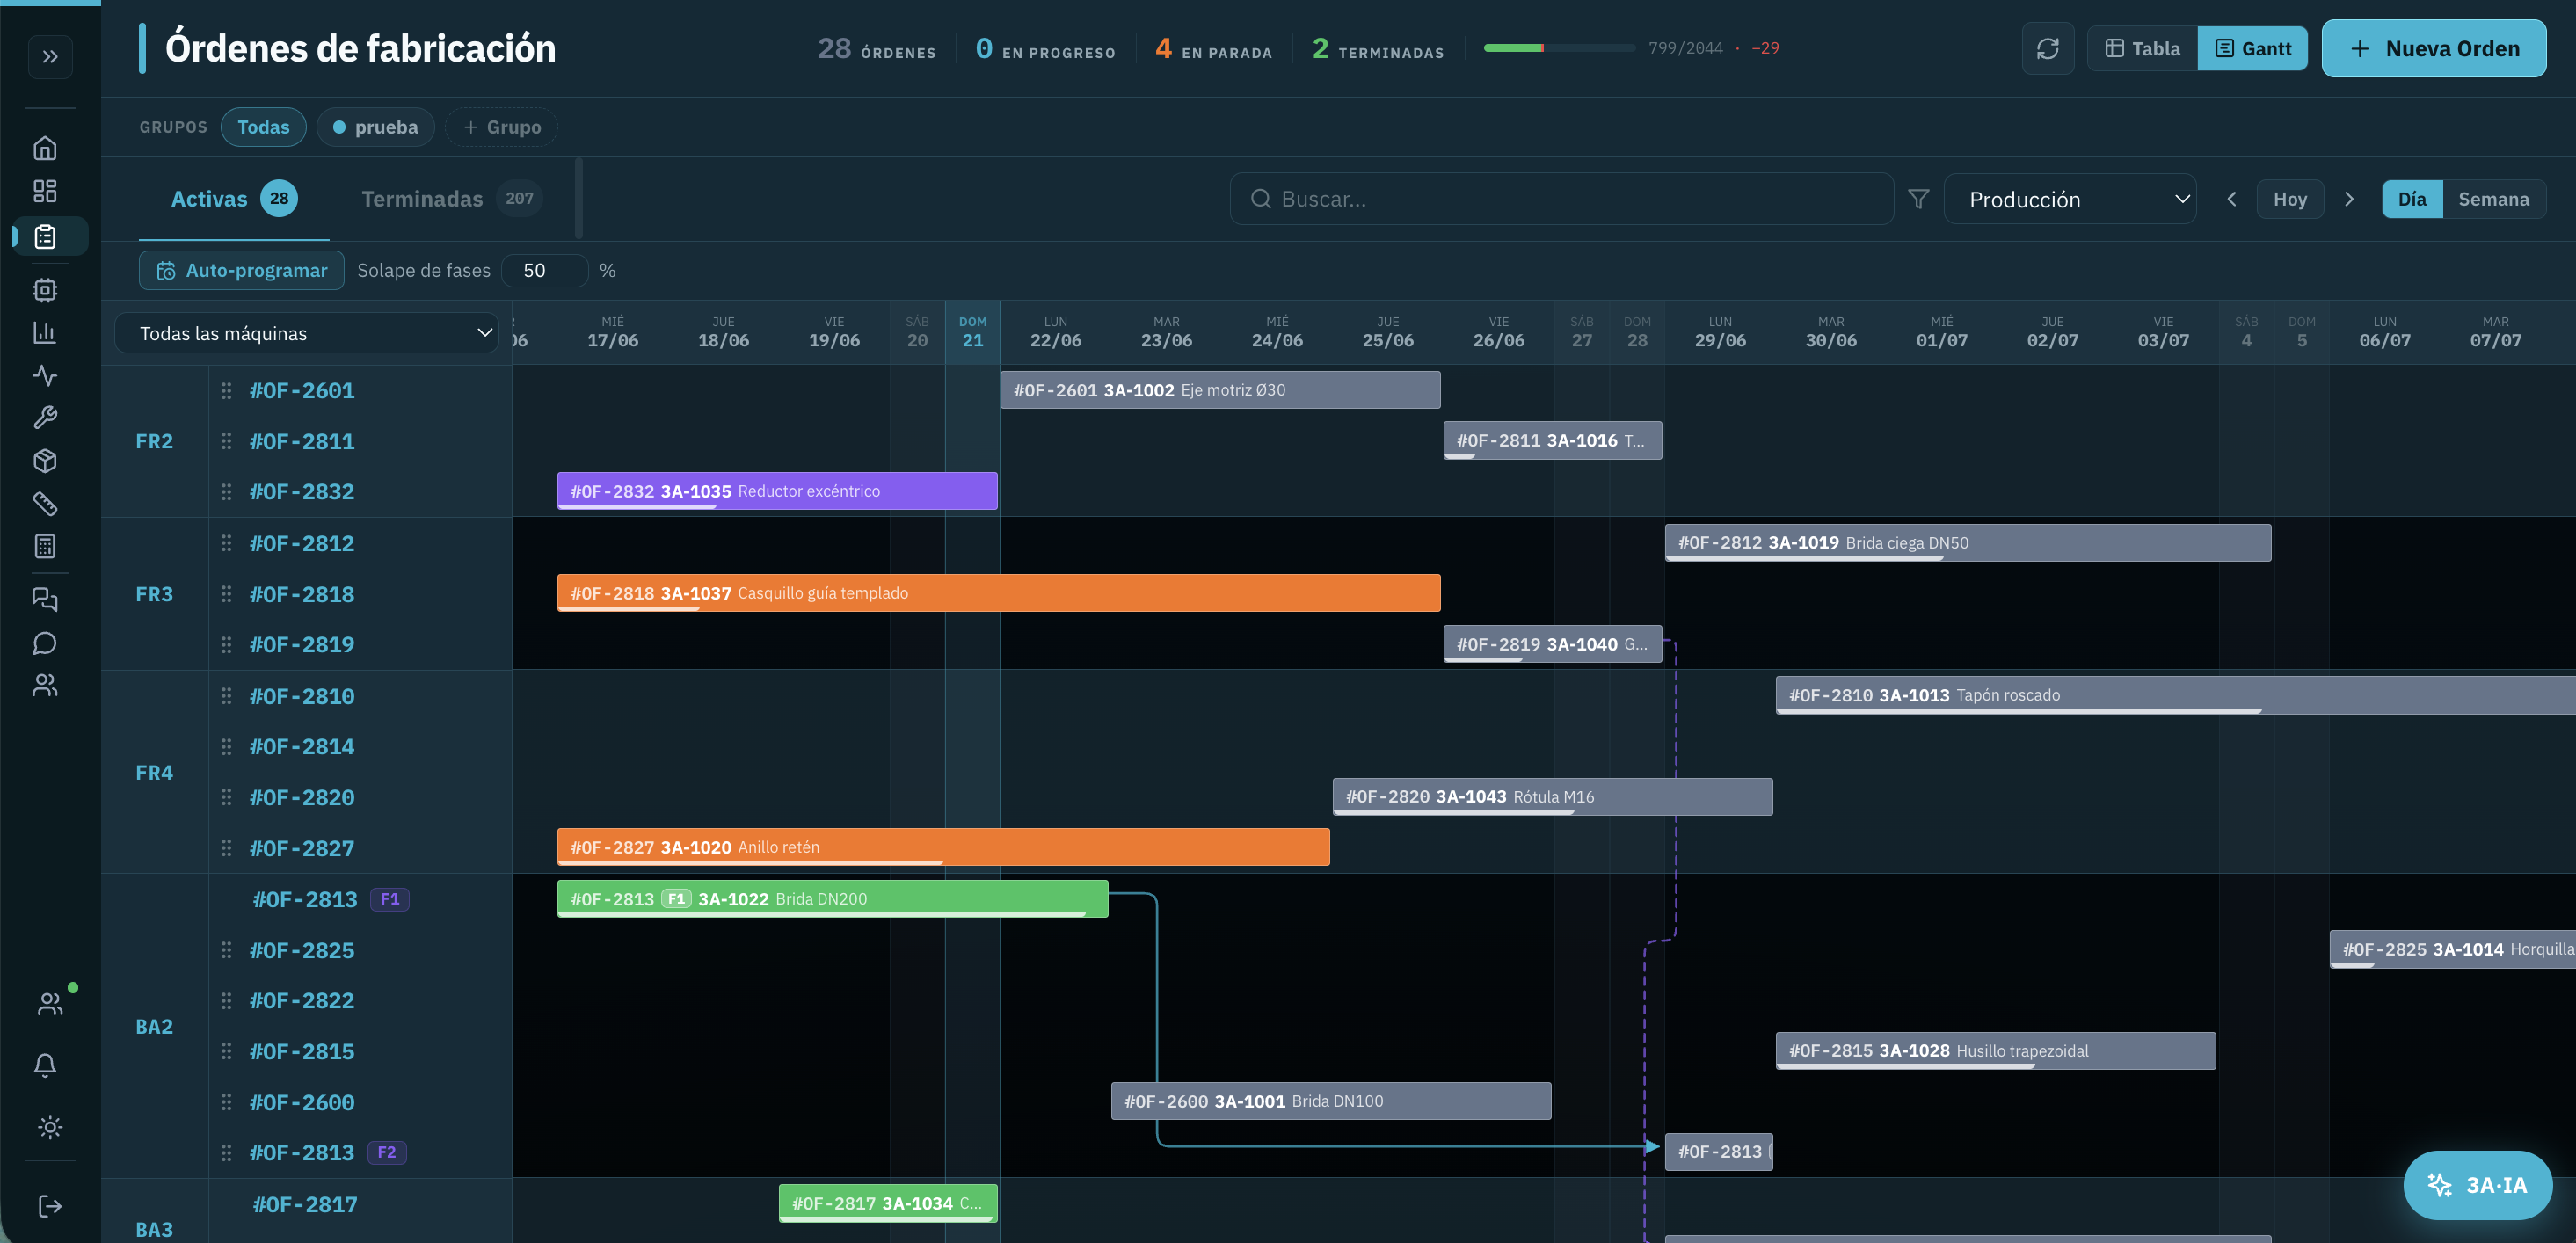Image resolution: width=2576 pixels, height=1243 pixels.
Task: Click the green #OF-2817 3A-1034 bar
Action: [888, 1203]
